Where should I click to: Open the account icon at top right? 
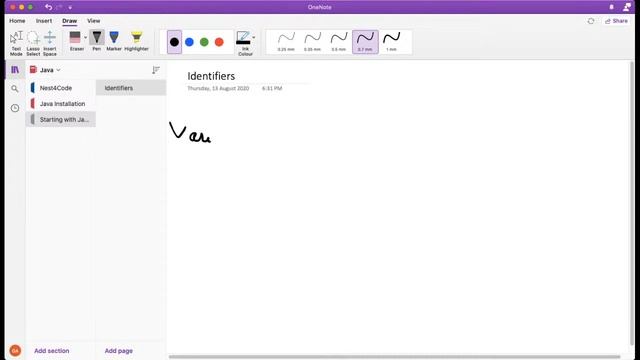[x=627, y=7]
